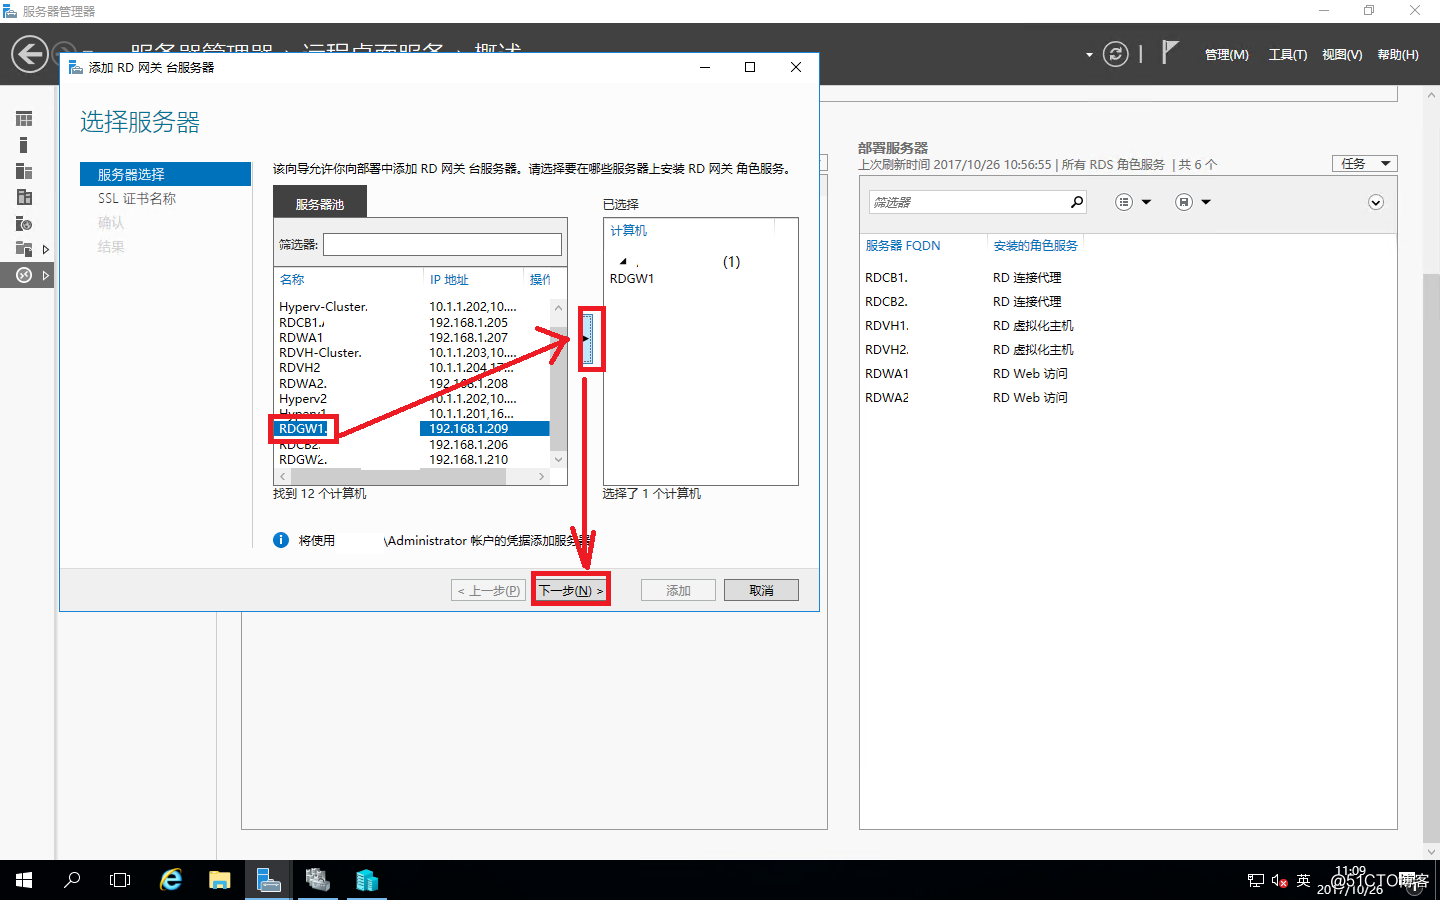Open dropdown arrow next to save query icon
Screen dimensions: 1440x900
[1206, 202]
